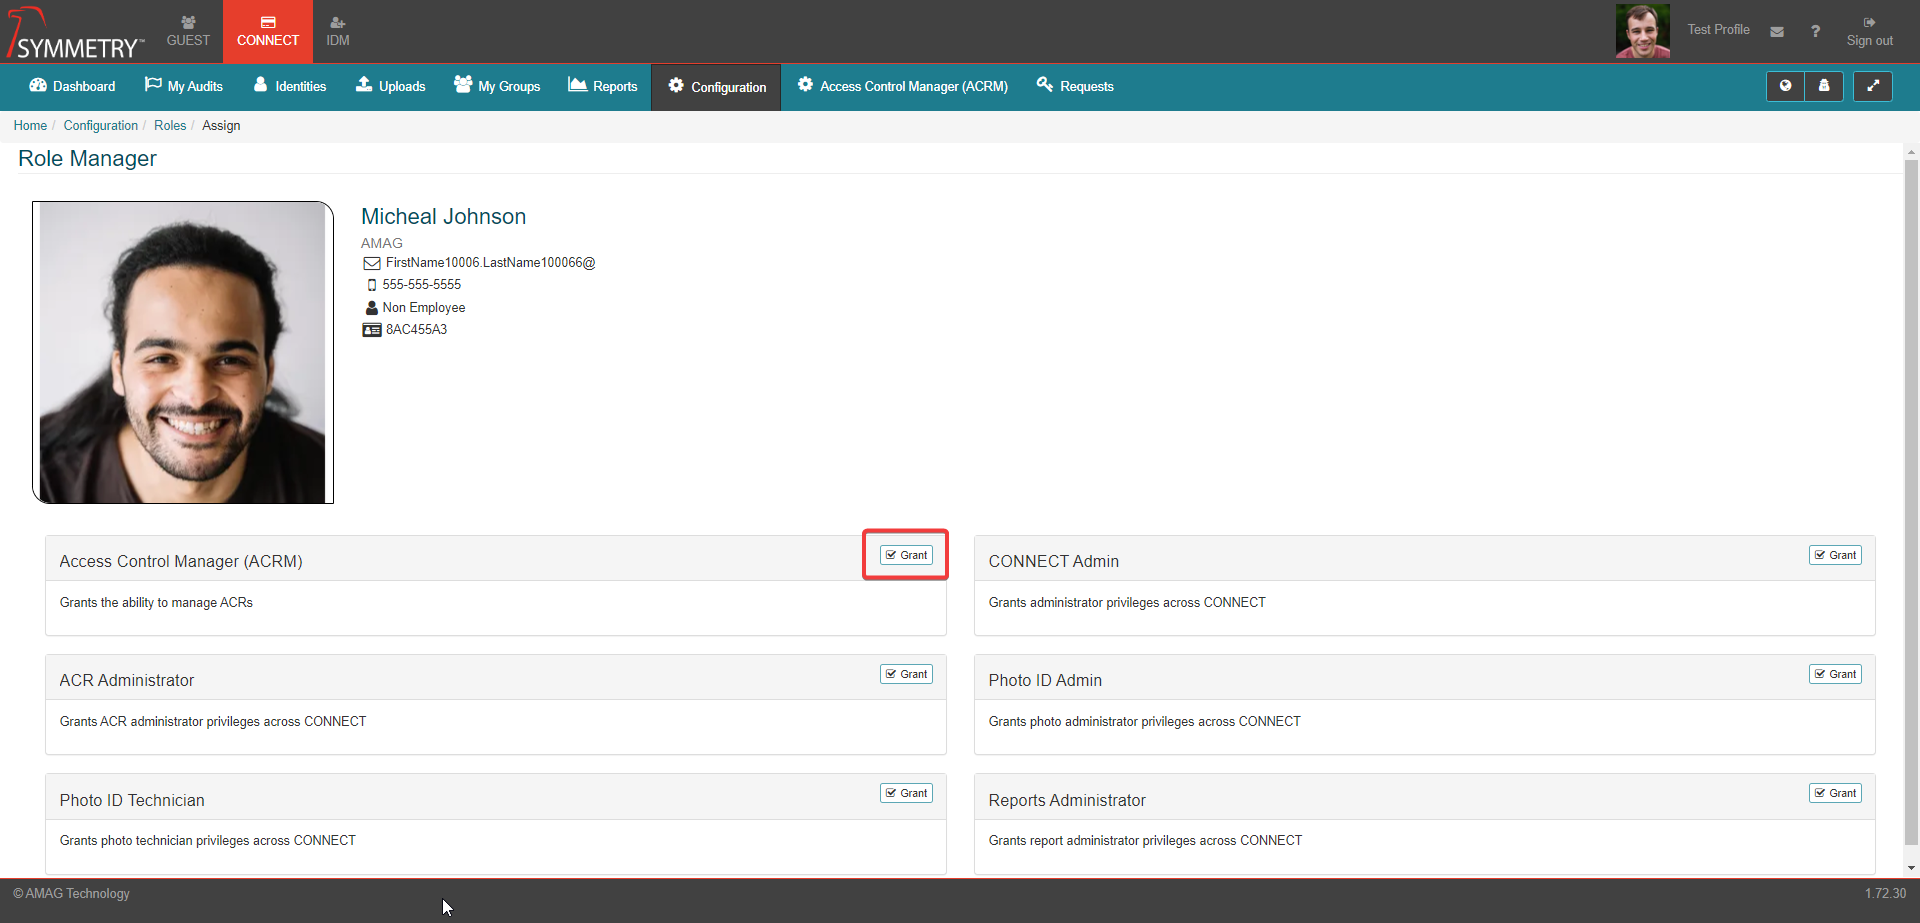The image size is (1920, 923).
Task: Click the email address FirstName10006.LastName100066@
Action: click(490, 263)
